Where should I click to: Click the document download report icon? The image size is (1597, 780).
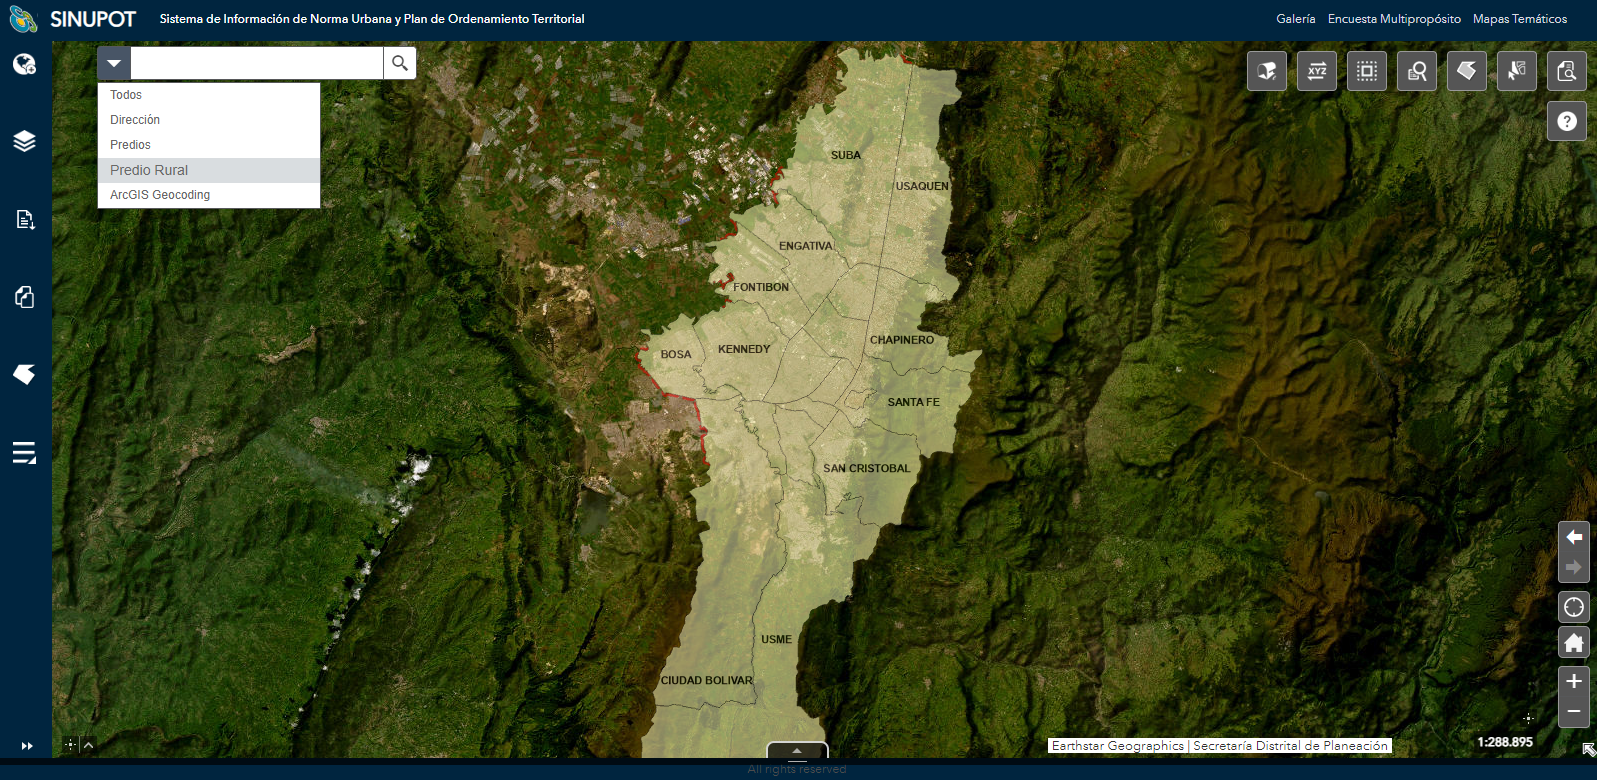[24, 219]
